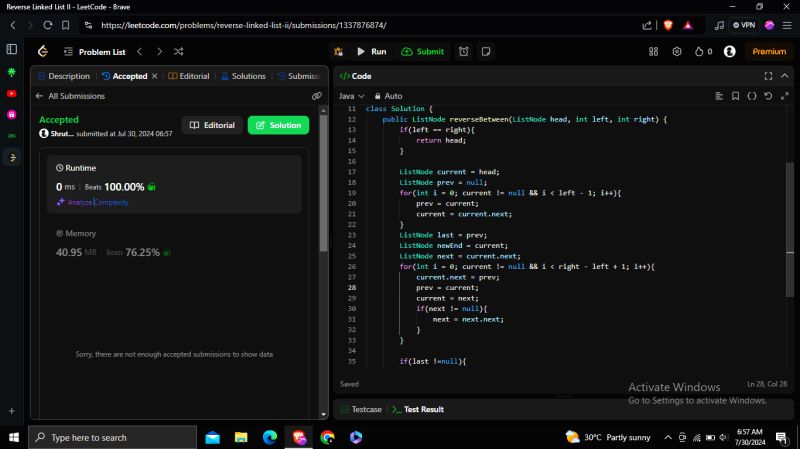The image size is (800, 449).
Task: Open the Java language dropdown
Action: 352,96
